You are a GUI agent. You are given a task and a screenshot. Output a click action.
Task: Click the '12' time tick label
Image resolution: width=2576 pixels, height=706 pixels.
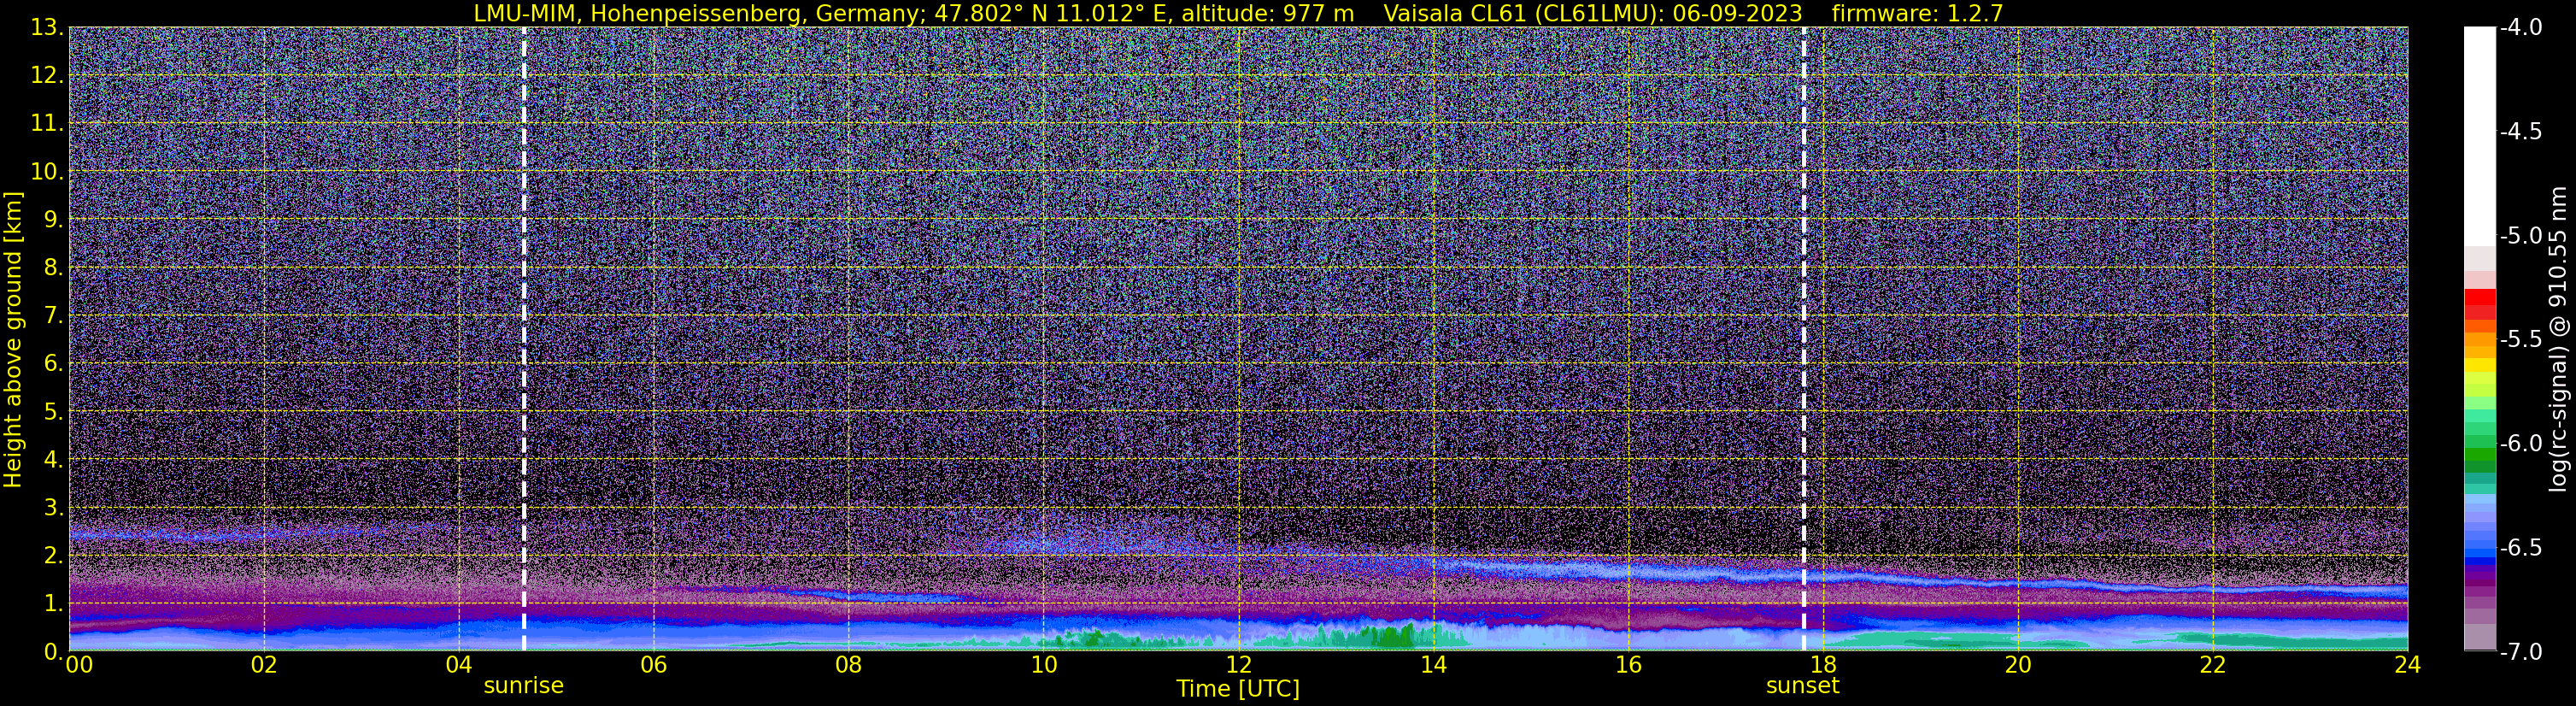click(1238, 665)
